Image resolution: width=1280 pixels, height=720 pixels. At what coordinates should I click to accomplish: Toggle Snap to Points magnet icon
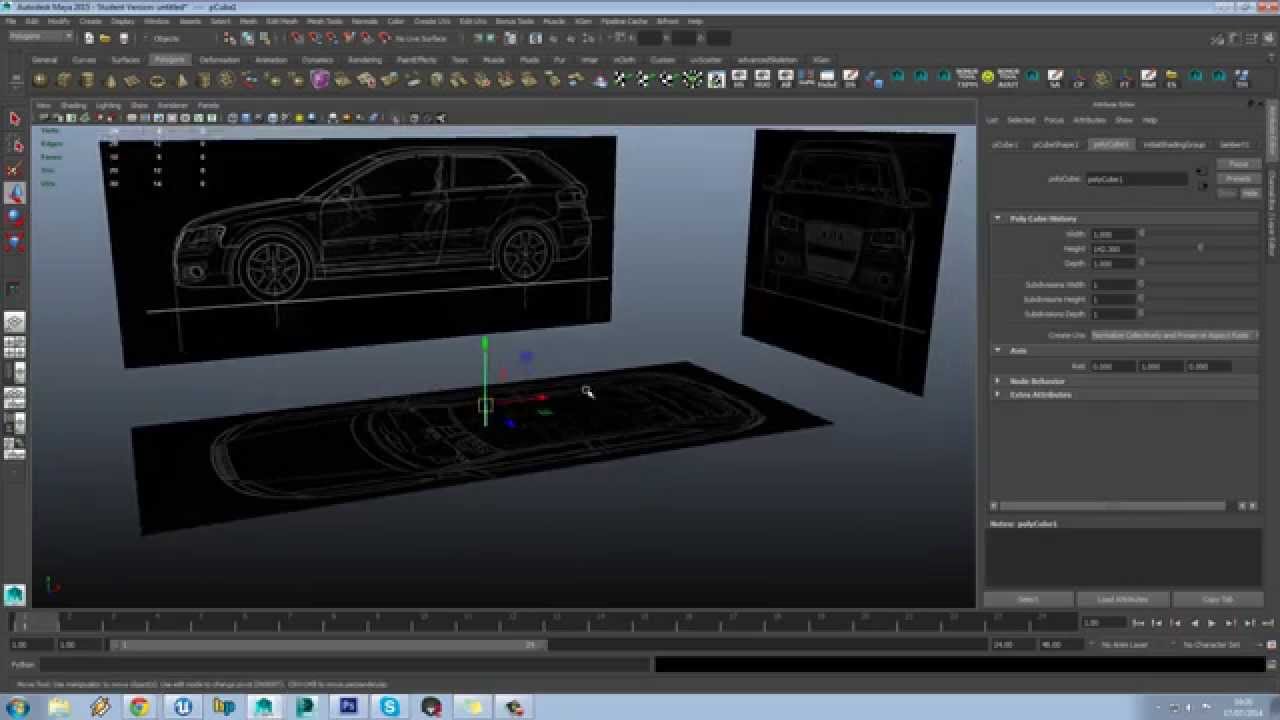pos(332,38)
